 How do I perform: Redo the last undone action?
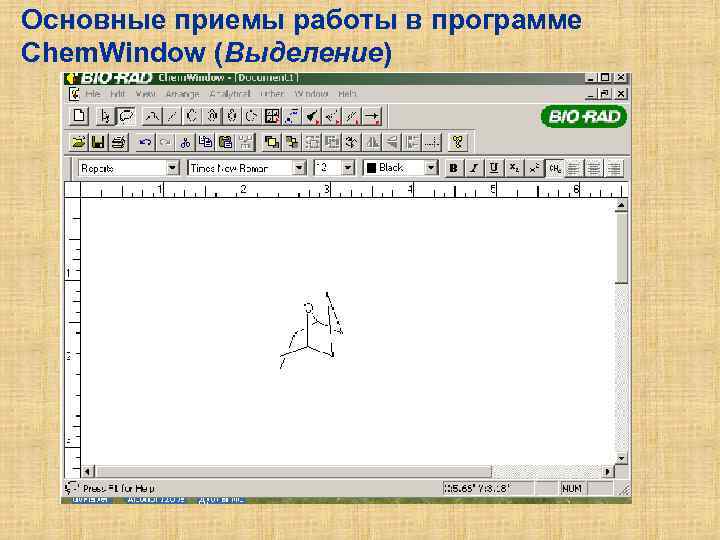pos(165,142)
